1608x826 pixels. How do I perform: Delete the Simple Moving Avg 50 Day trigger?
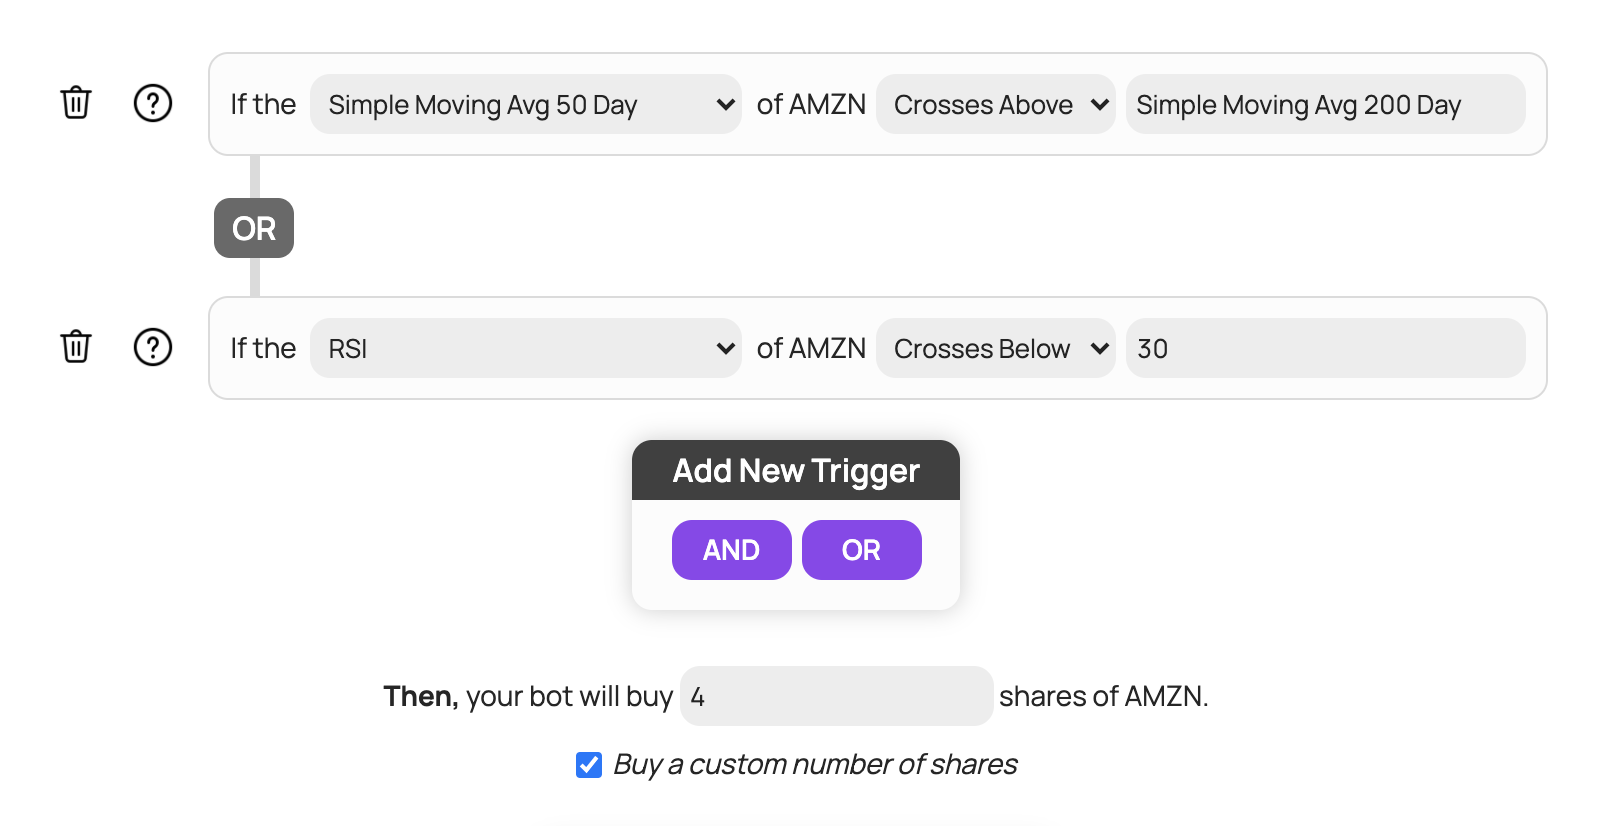(76, 103)
